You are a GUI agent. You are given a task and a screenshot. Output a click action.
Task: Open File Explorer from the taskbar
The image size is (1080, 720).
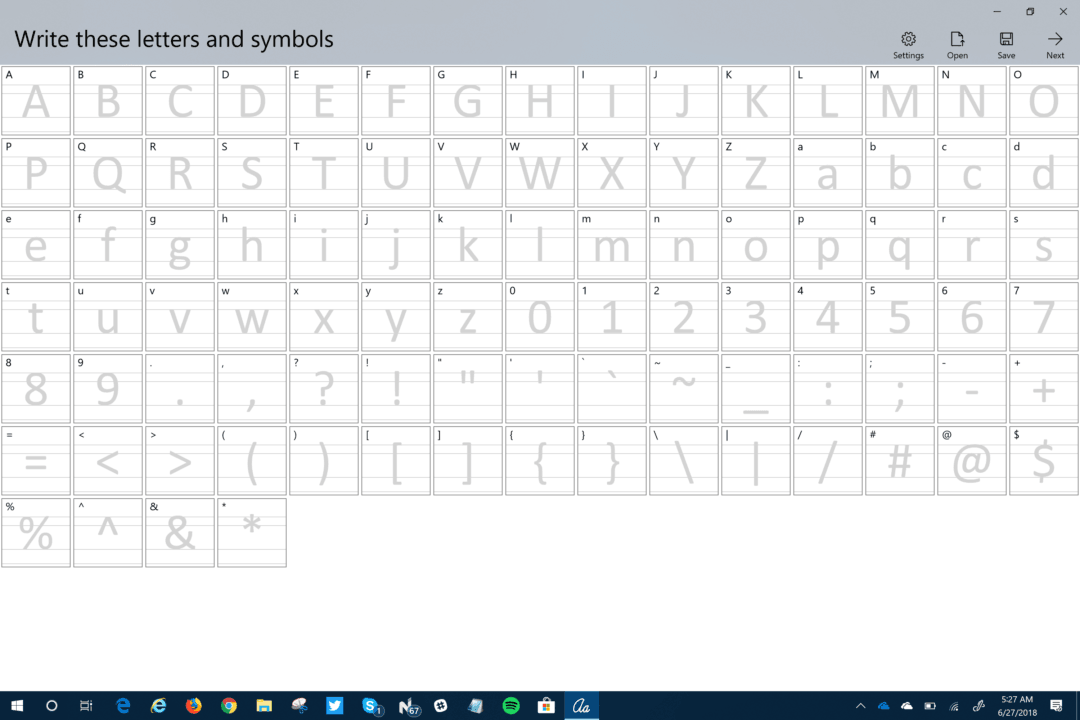tap(264, 706)
